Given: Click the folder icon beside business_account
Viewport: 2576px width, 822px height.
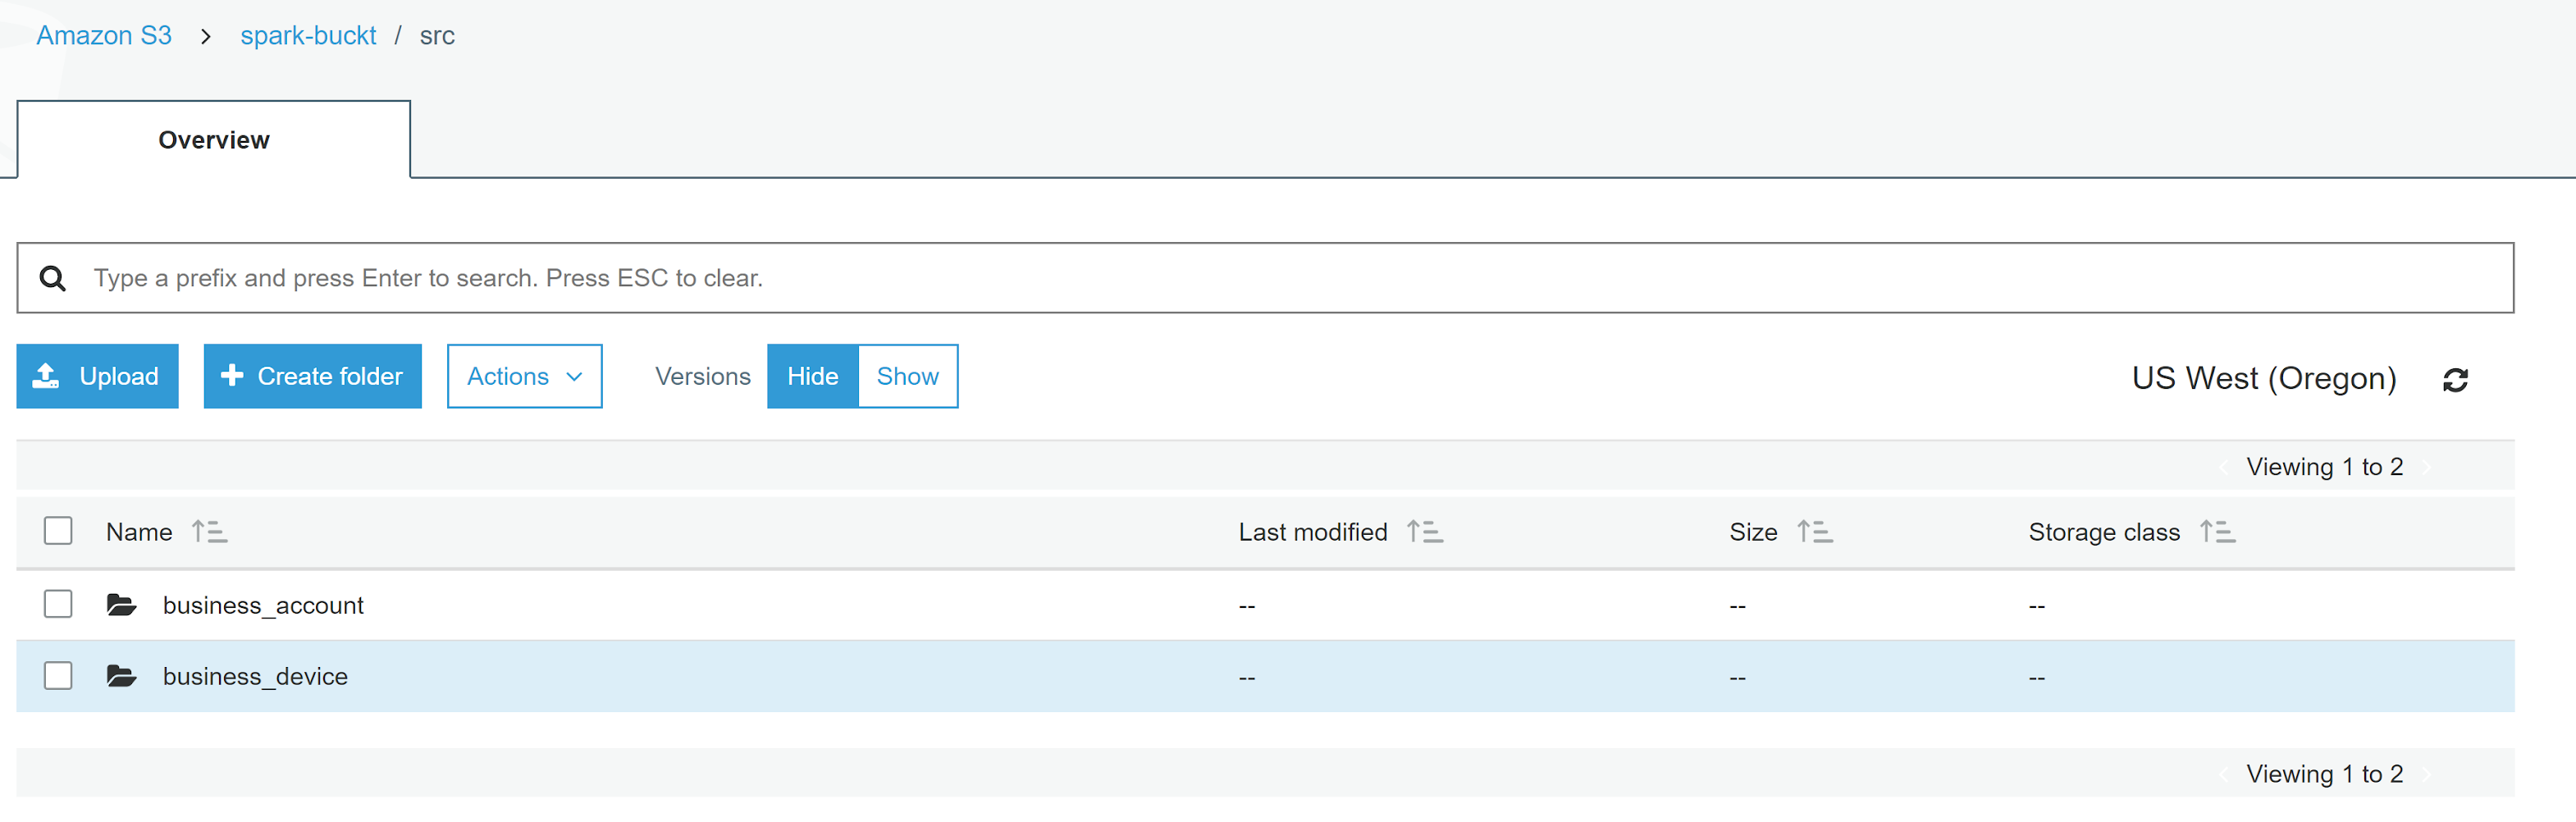Looking at the screenshot, I should click(x=121, y=604).
